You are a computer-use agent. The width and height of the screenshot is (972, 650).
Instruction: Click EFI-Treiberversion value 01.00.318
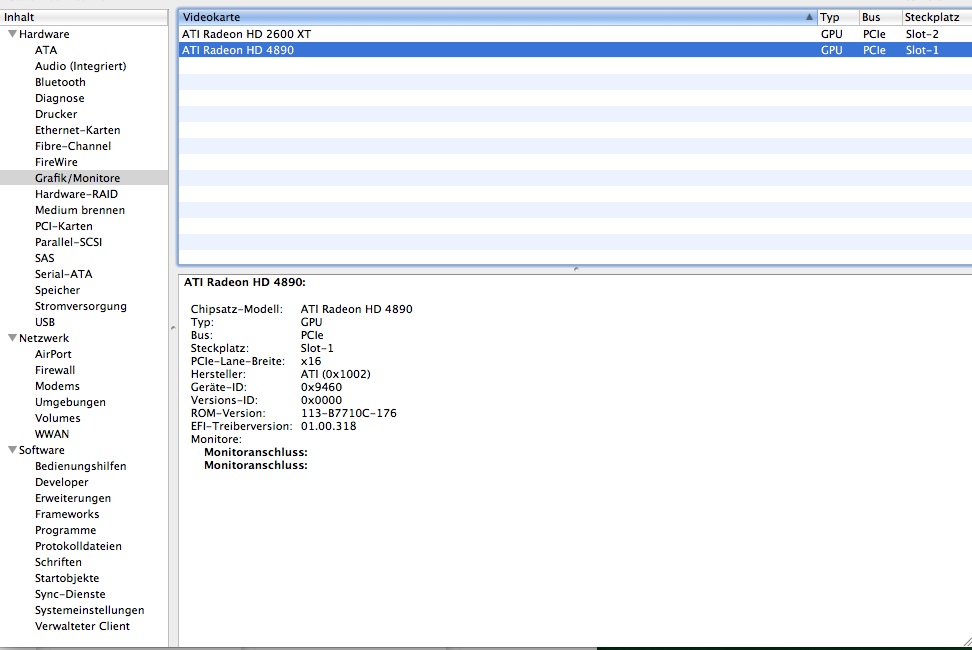point(329,426)
